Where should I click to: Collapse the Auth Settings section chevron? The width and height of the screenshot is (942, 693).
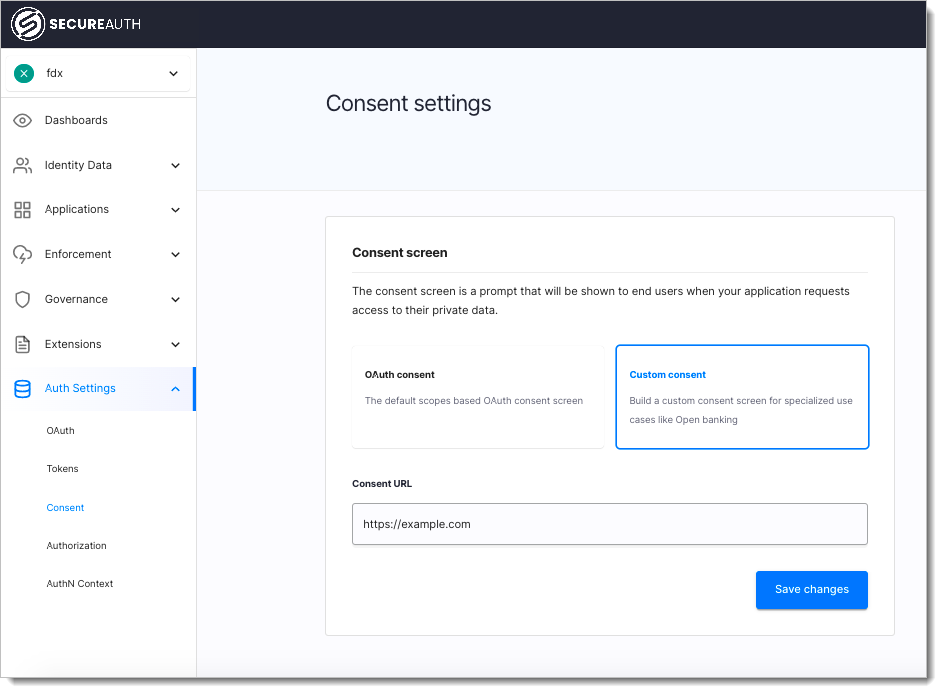pos(175,389)
